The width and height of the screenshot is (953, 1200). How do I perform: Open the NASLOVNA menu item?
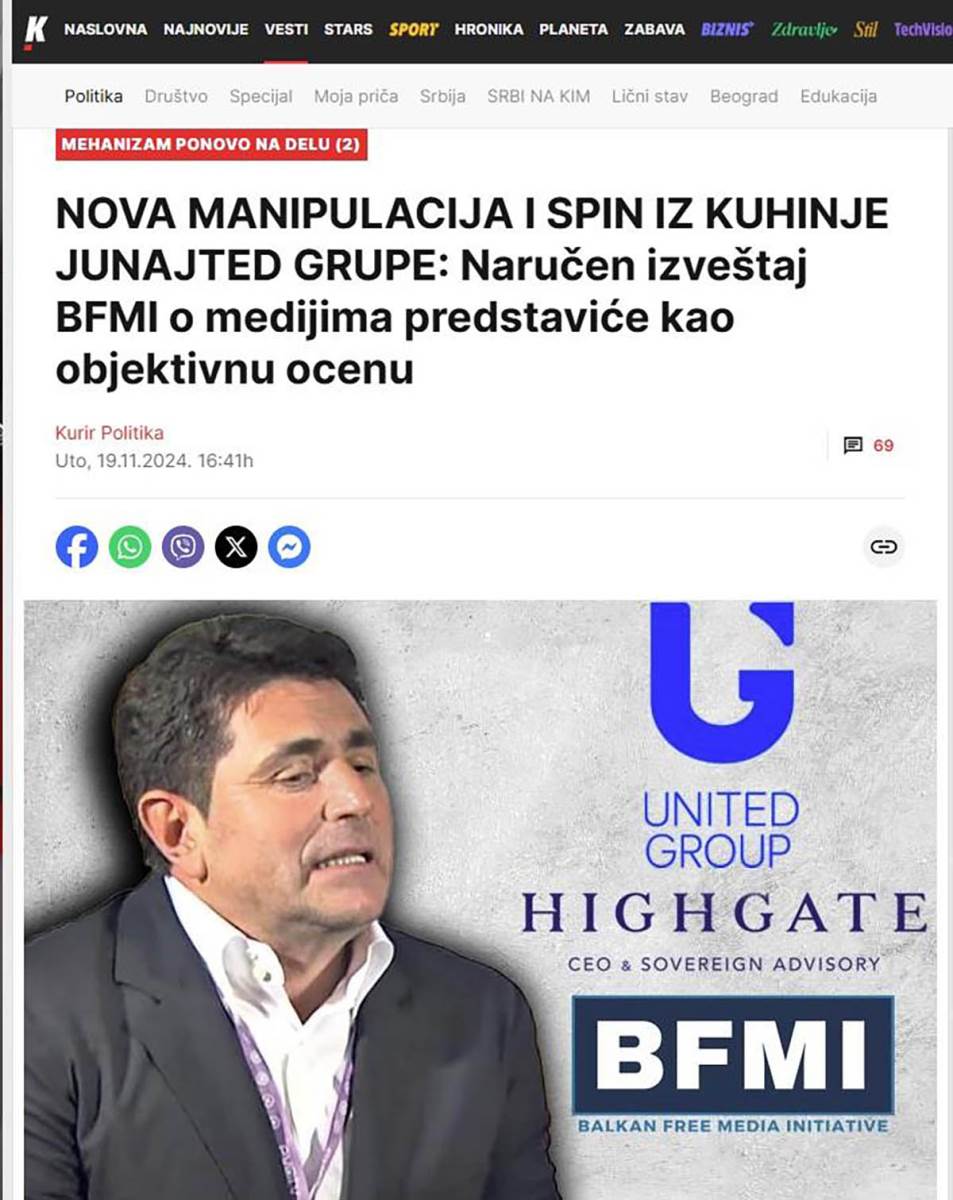click(x=105, y=30)
